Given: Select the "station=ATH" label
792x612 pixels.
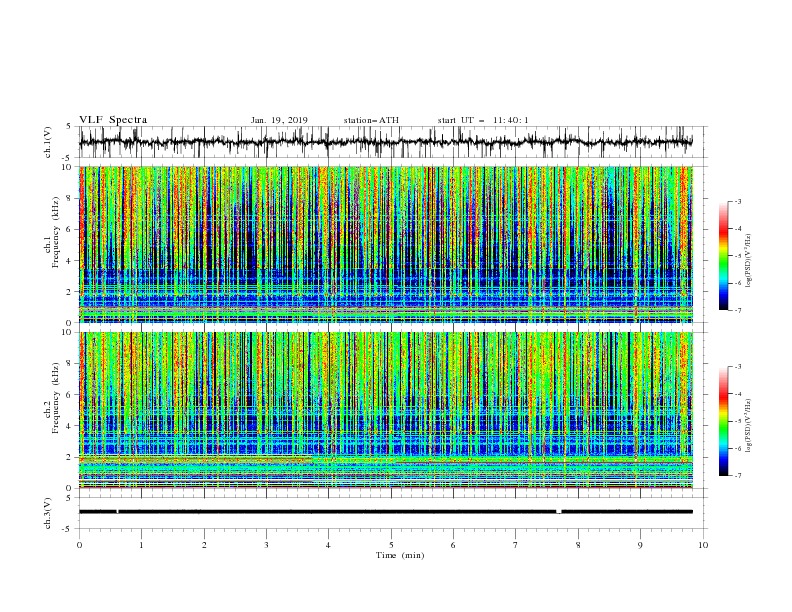Looking at the screenshot, I should coord(371,120).
